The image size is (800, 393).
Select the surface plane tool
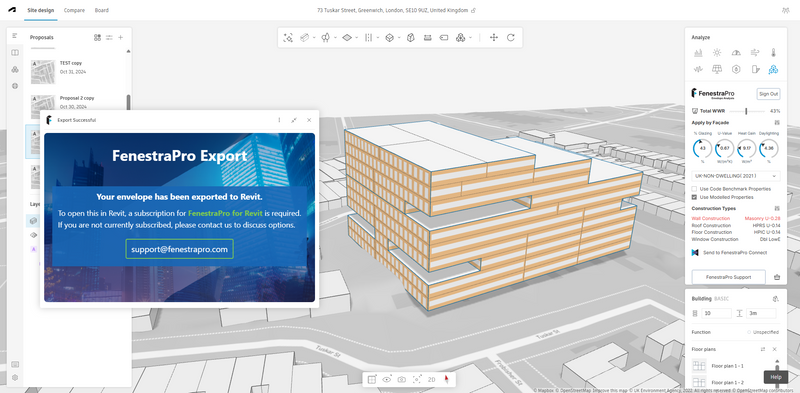[x=347, y=37]
